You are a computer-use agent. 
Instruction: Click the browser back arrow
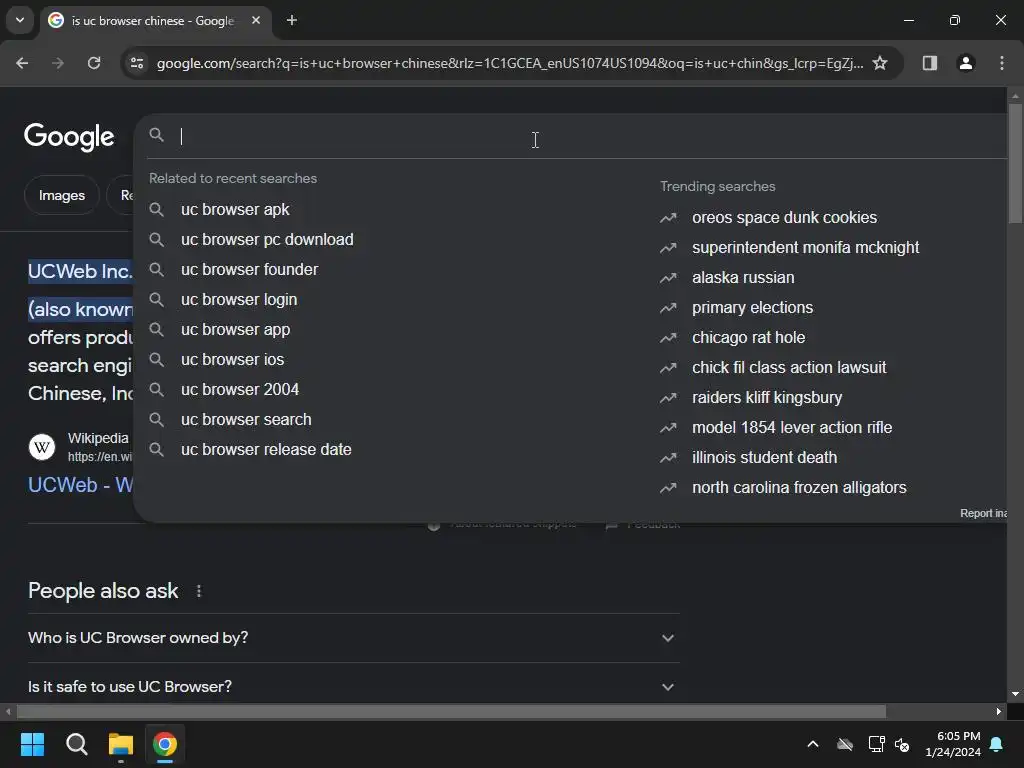[22, 63]
